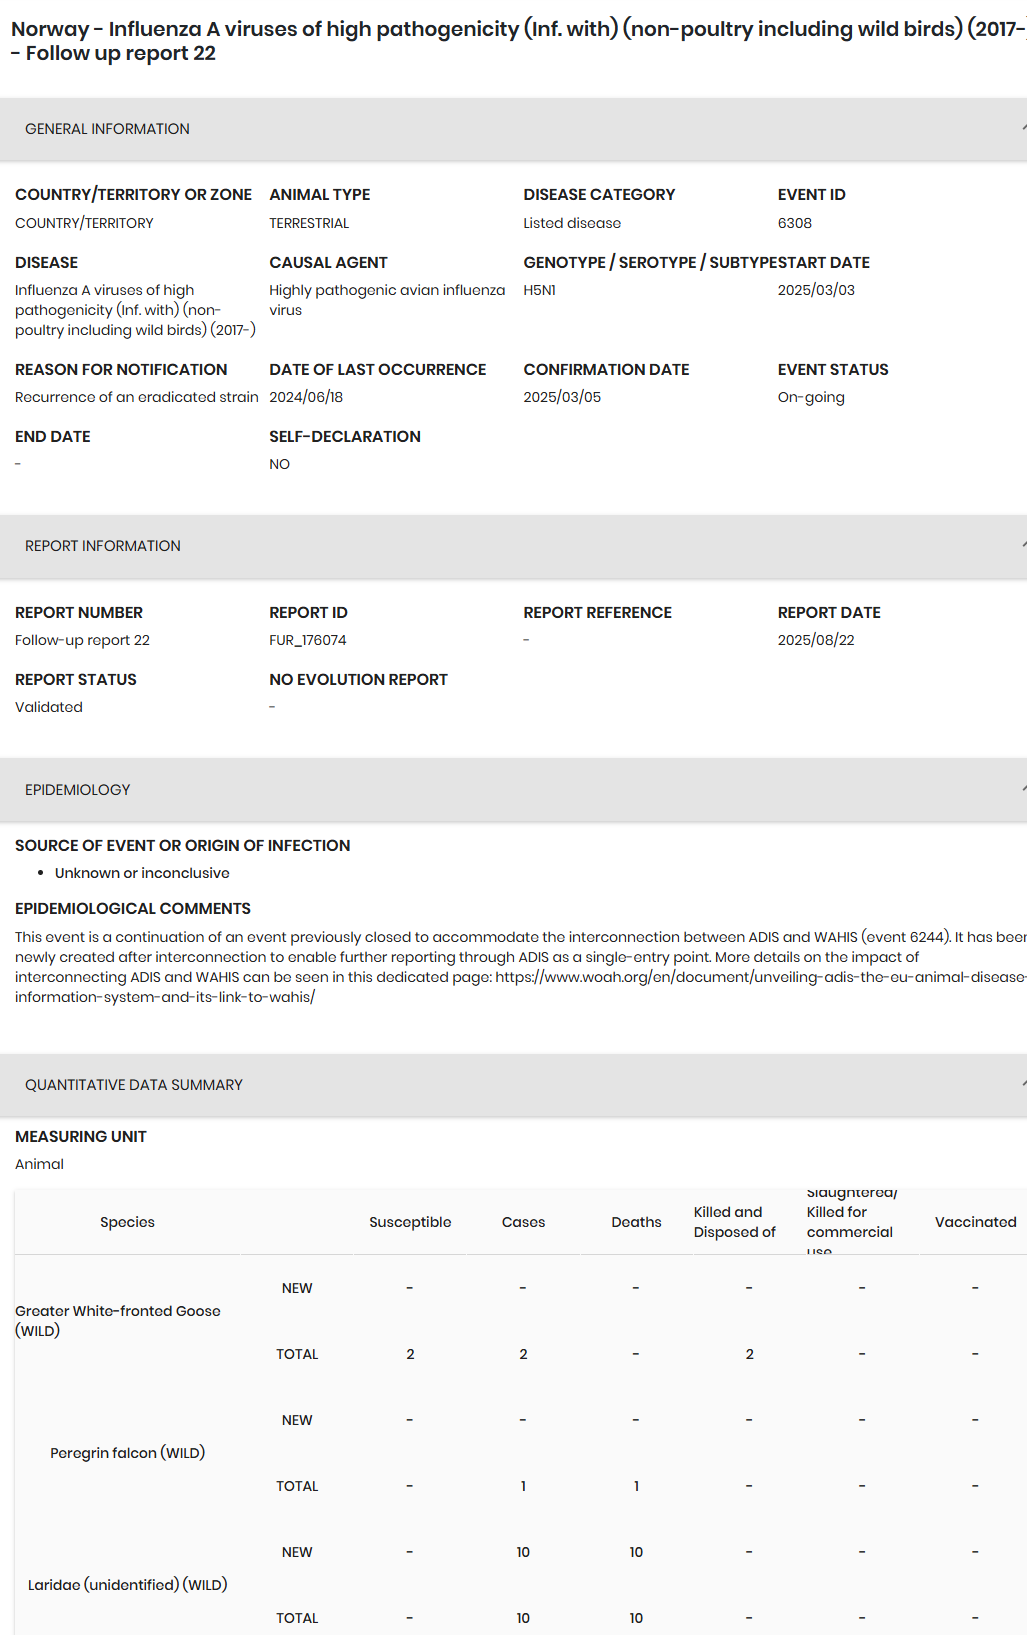This screenshot has width=1027, height=1635.
Task: Select the Event ID value 6308
Action: pos(795,223)
